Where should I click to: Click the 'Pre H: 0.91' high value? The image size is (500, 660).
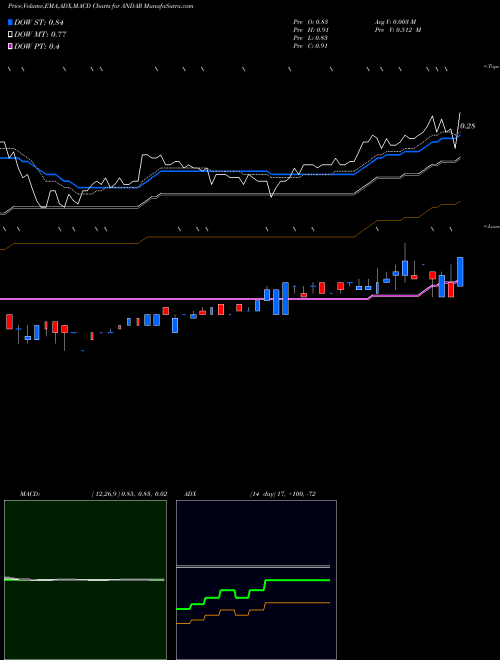311,30
